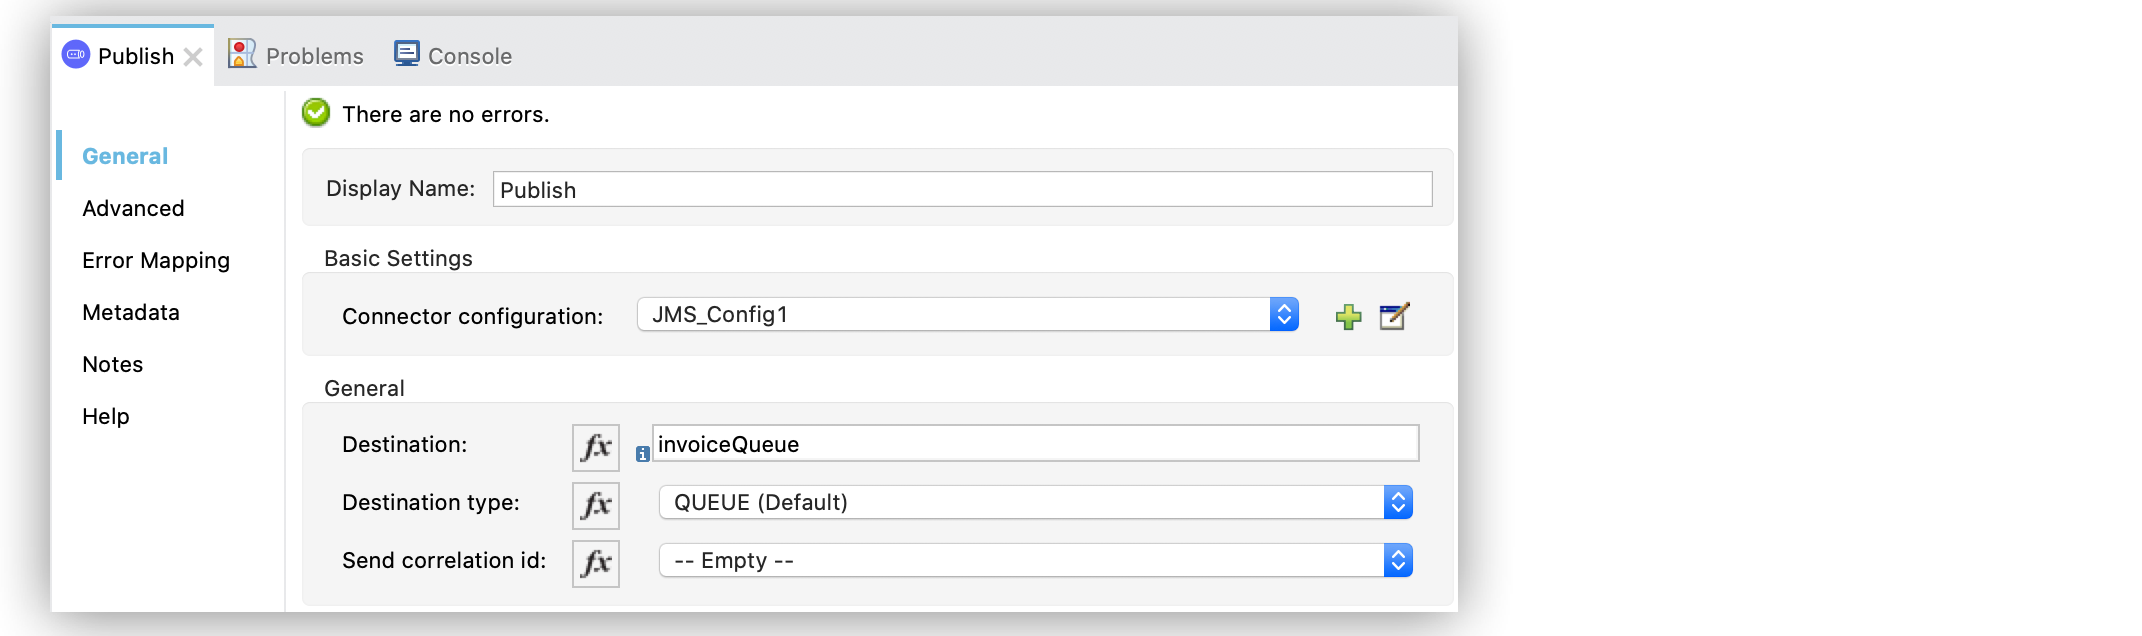This screenshot has height=636, width=2142.
Task: Open the Destination type dropdown showing QUEUE
Action: (x=1397, y=502)
